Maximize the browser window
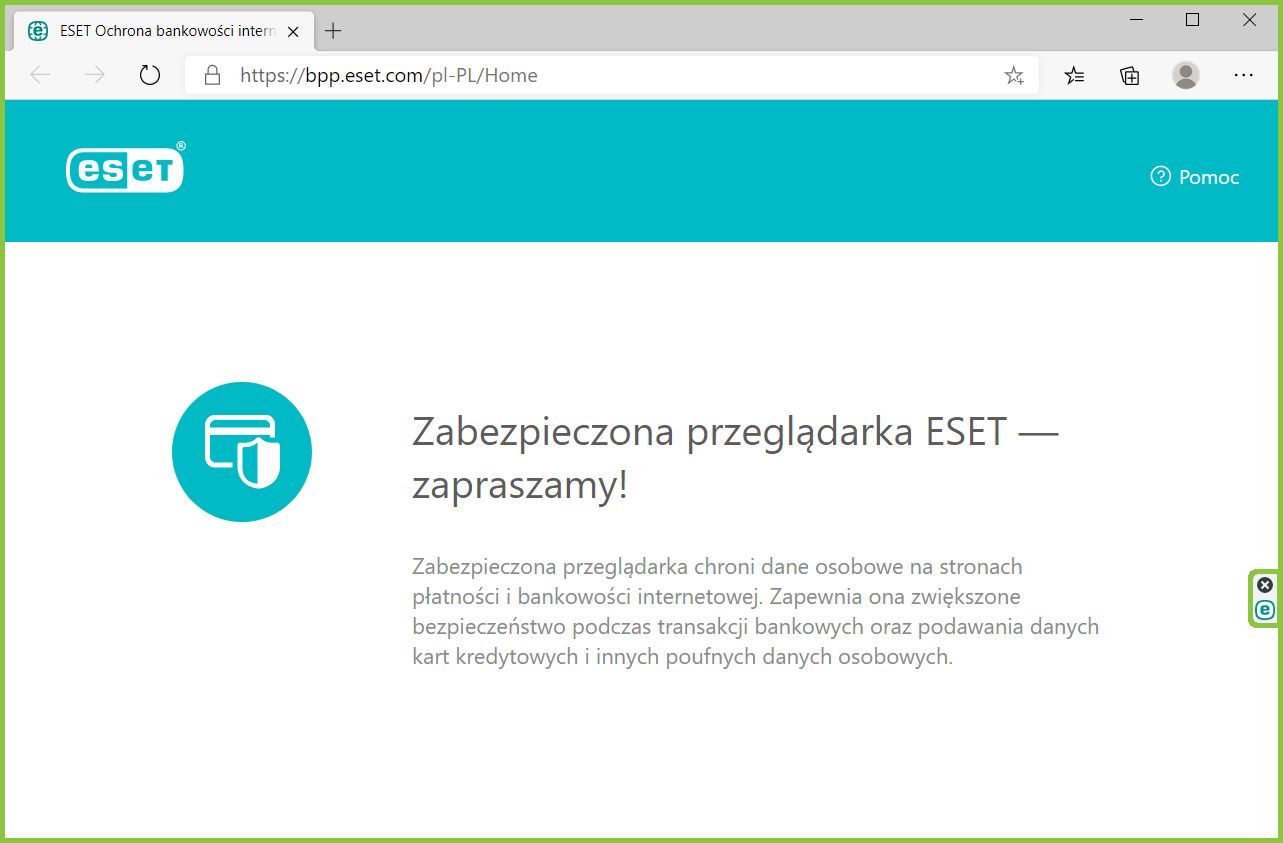The image size is (1283, 843). pos(1192,20)
